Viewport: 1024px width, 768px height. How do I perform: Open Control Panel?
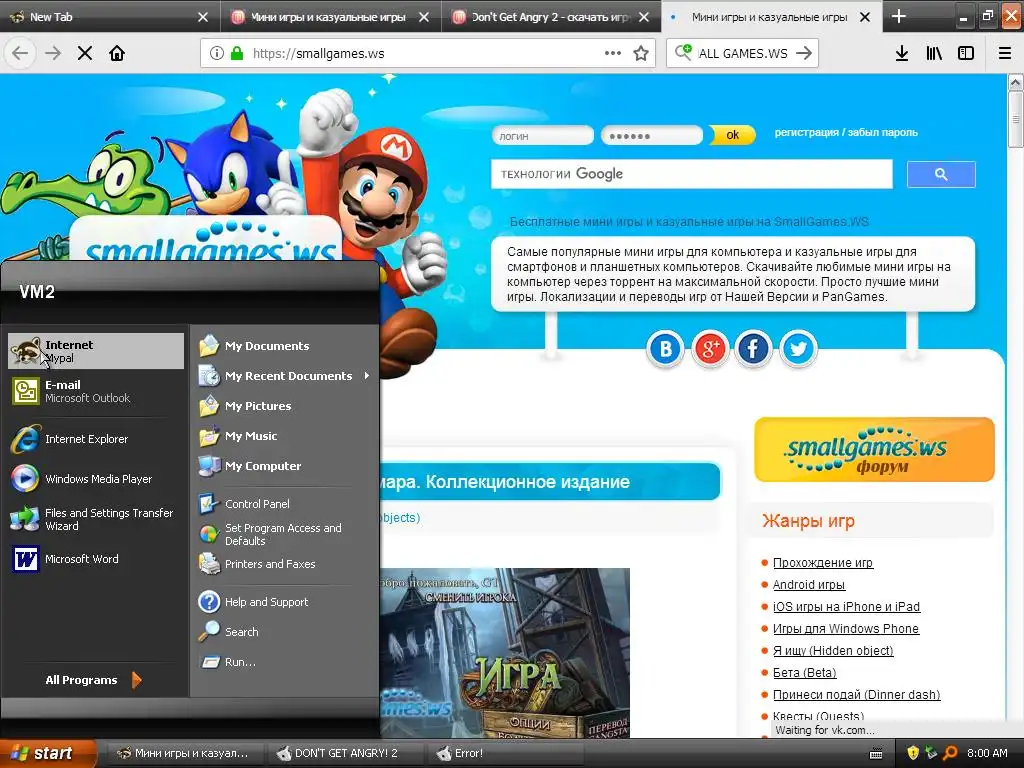pyautogui.click(x=285, y=504)
